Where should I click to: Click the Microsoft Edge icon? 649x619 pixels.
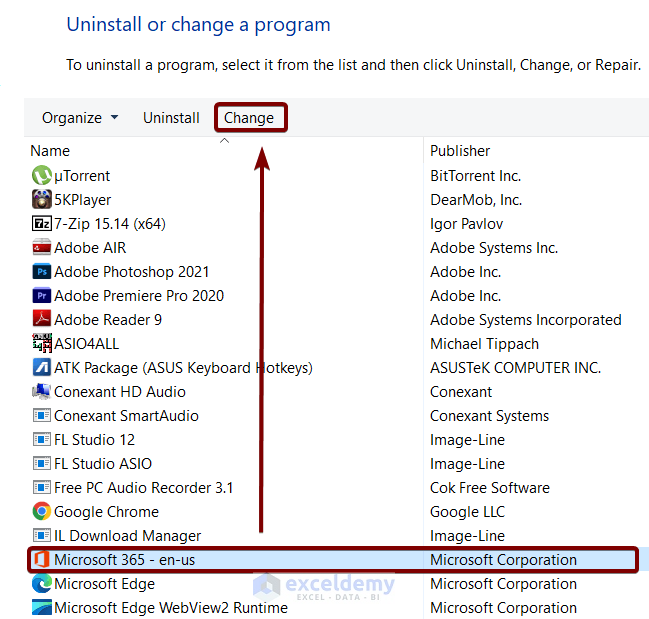(42, 583)
